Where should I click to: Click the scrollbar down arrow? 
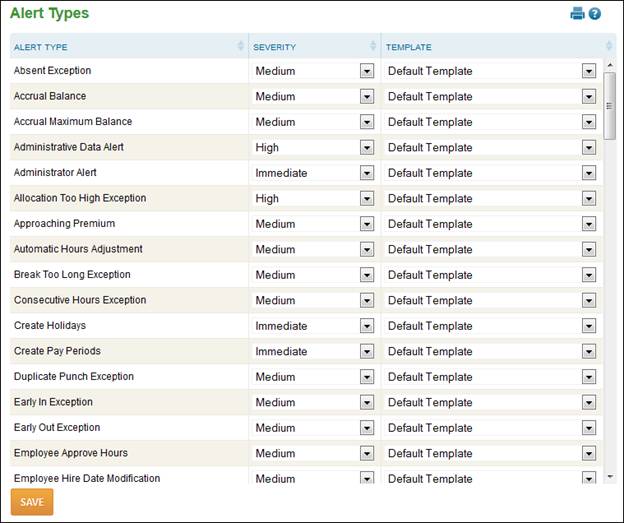(x=610, y=476)
